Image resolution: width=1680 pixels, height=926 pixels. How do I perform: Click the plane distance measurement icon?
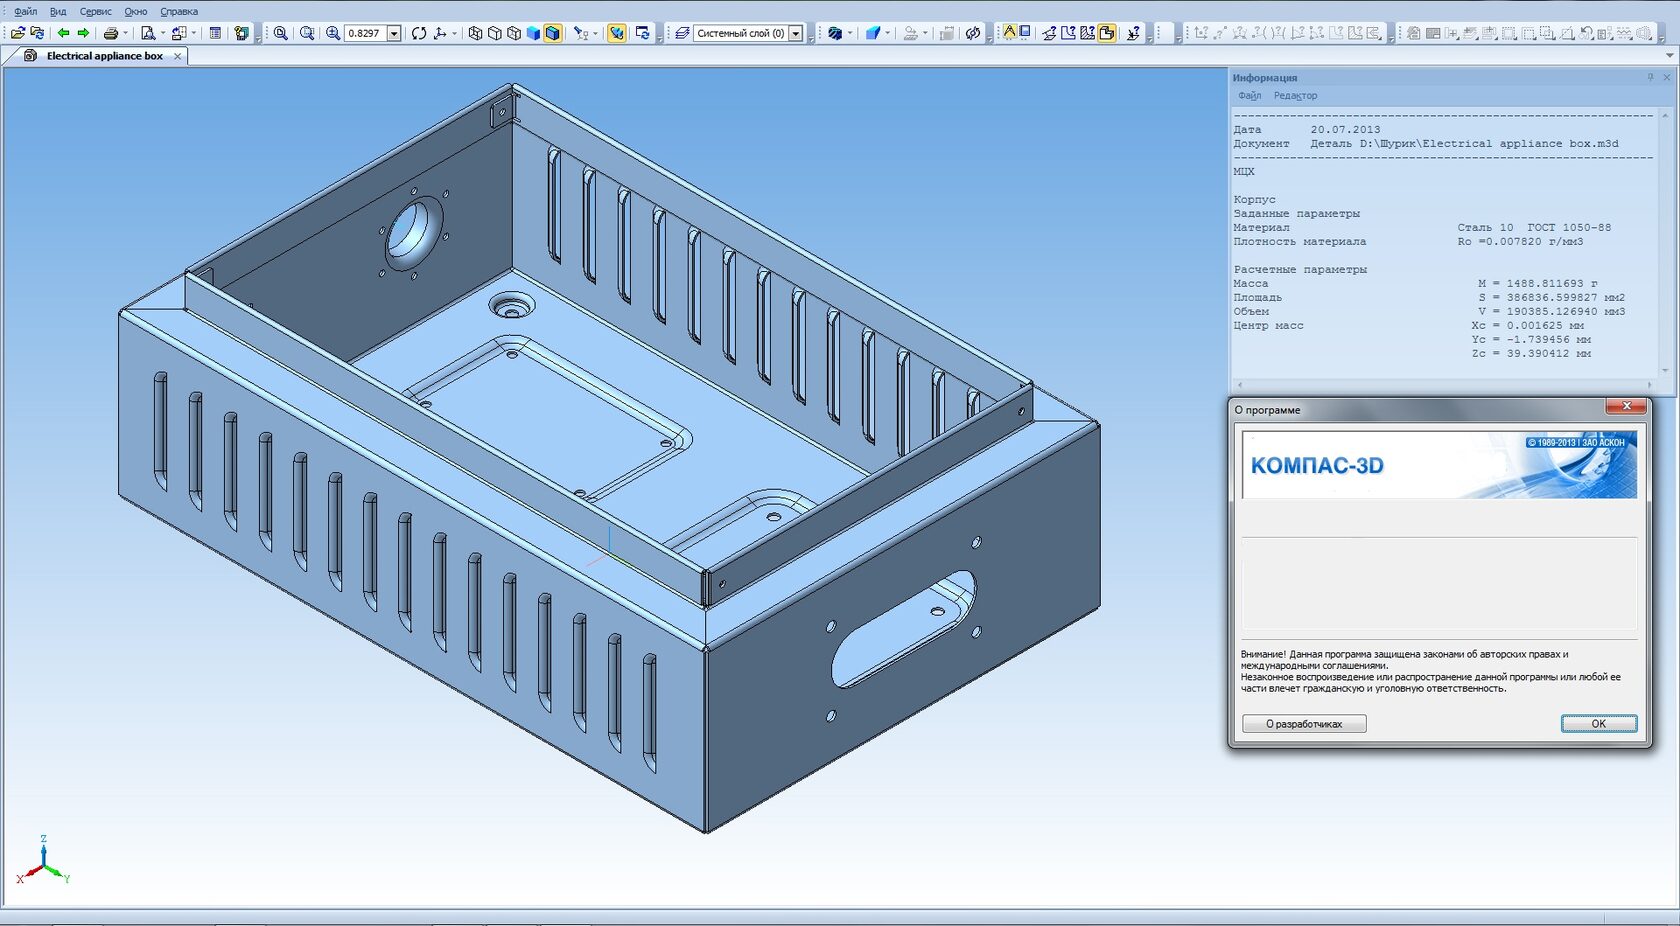pos(1049,33)
